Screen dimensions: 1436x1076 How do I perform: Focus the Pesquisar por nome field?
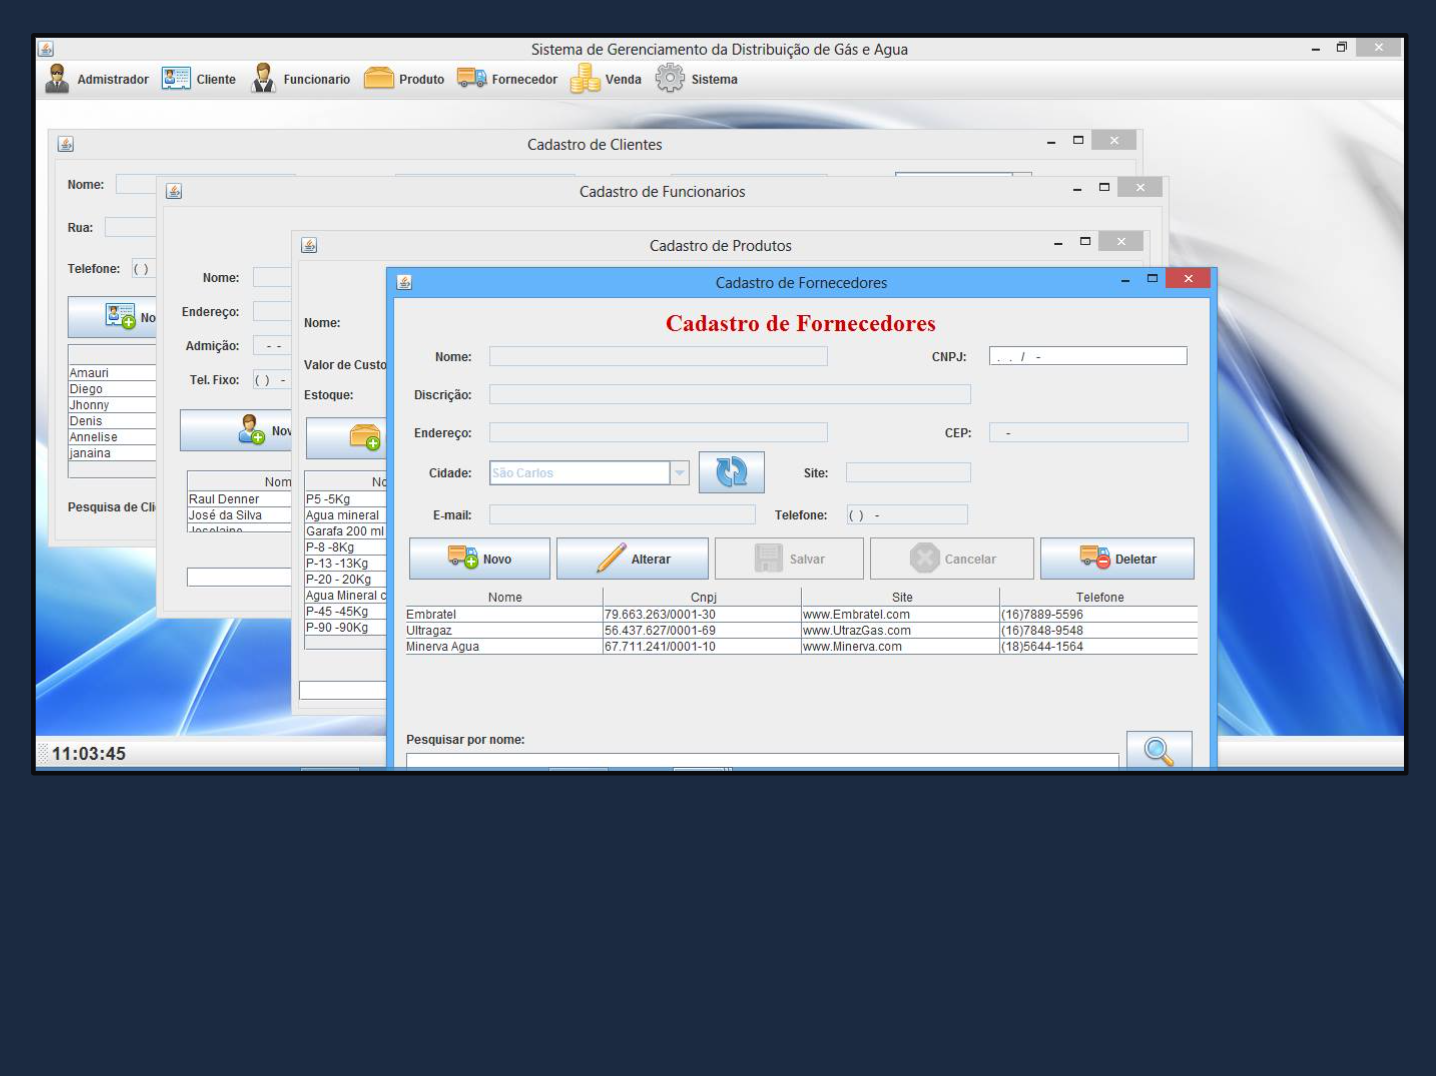pyautogui.click(x=761, y=760)
